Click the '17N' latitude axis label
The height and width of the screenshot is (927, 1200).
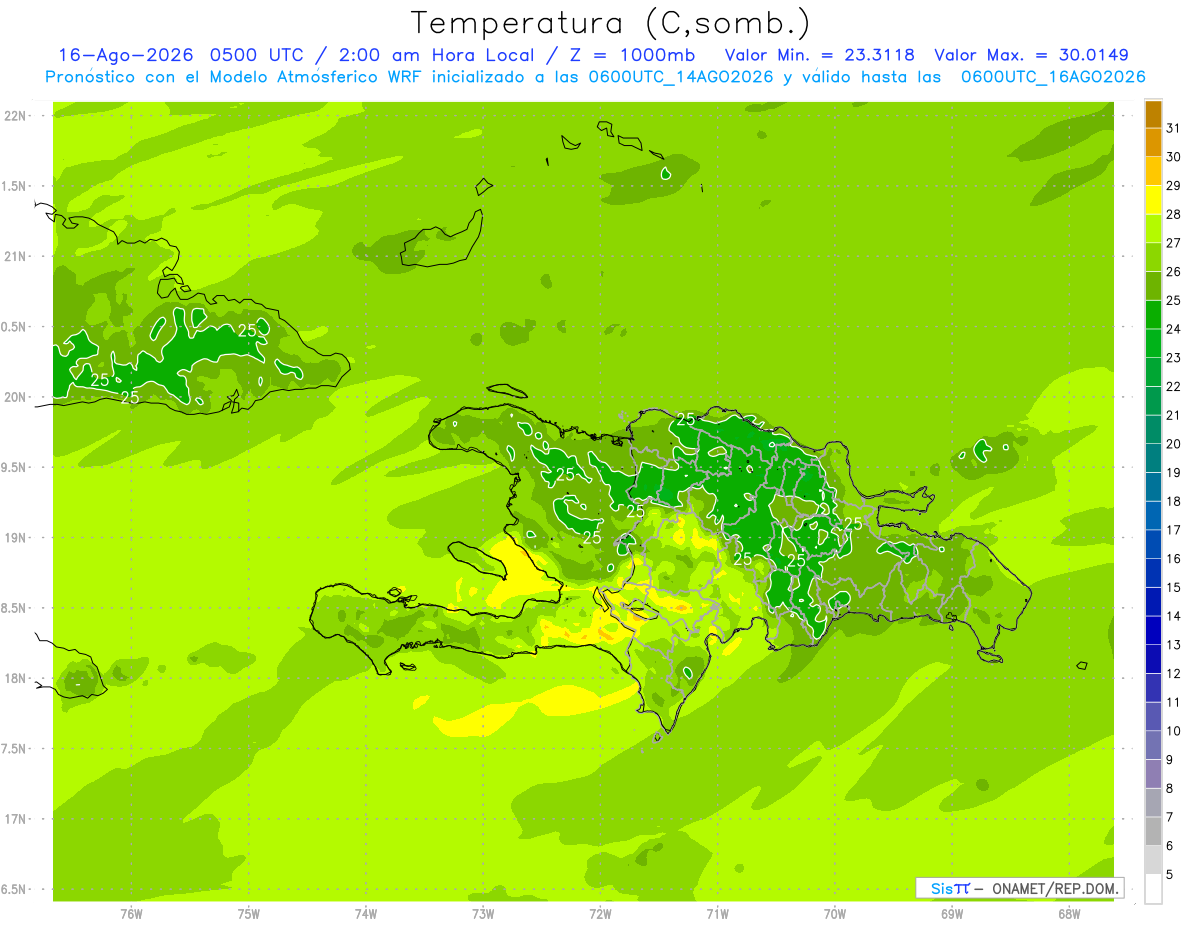16,819
